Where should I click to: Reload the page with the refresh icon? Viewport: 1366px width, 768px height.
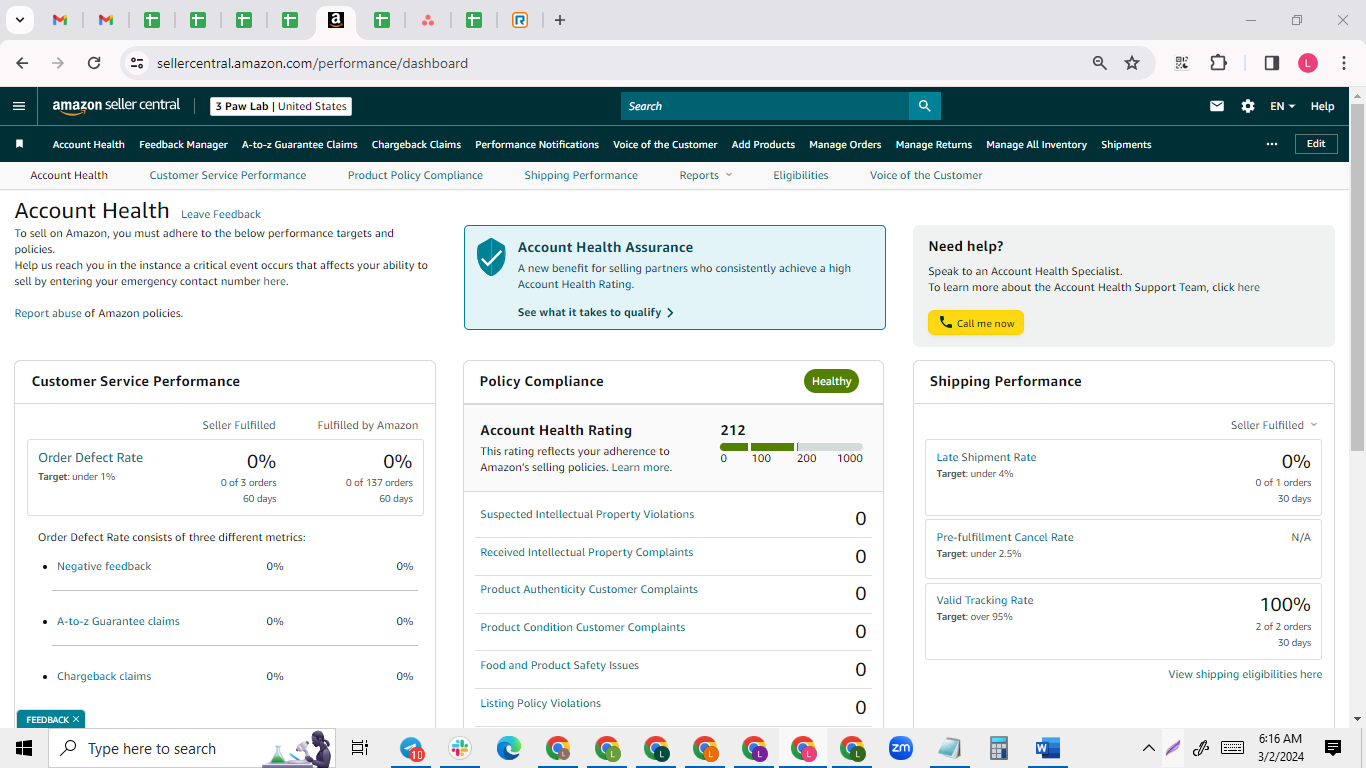point(94,63)
